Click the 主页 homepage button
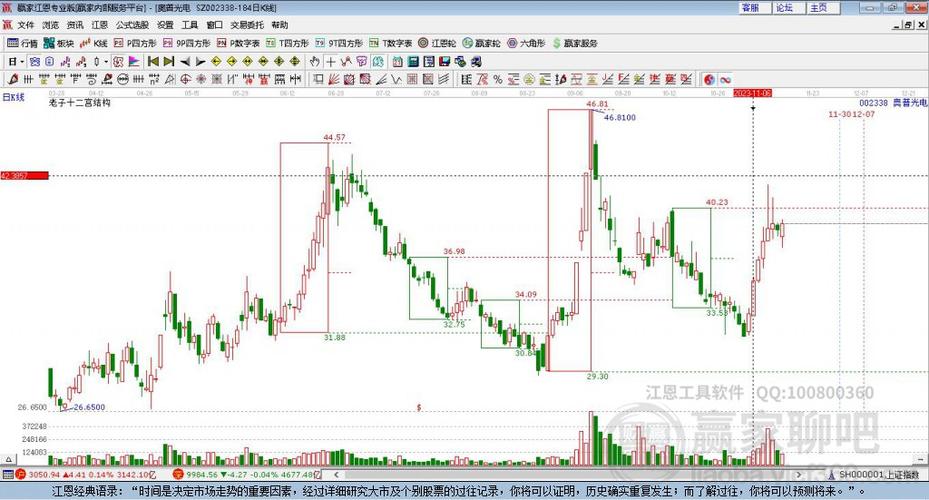 point(823,8)
